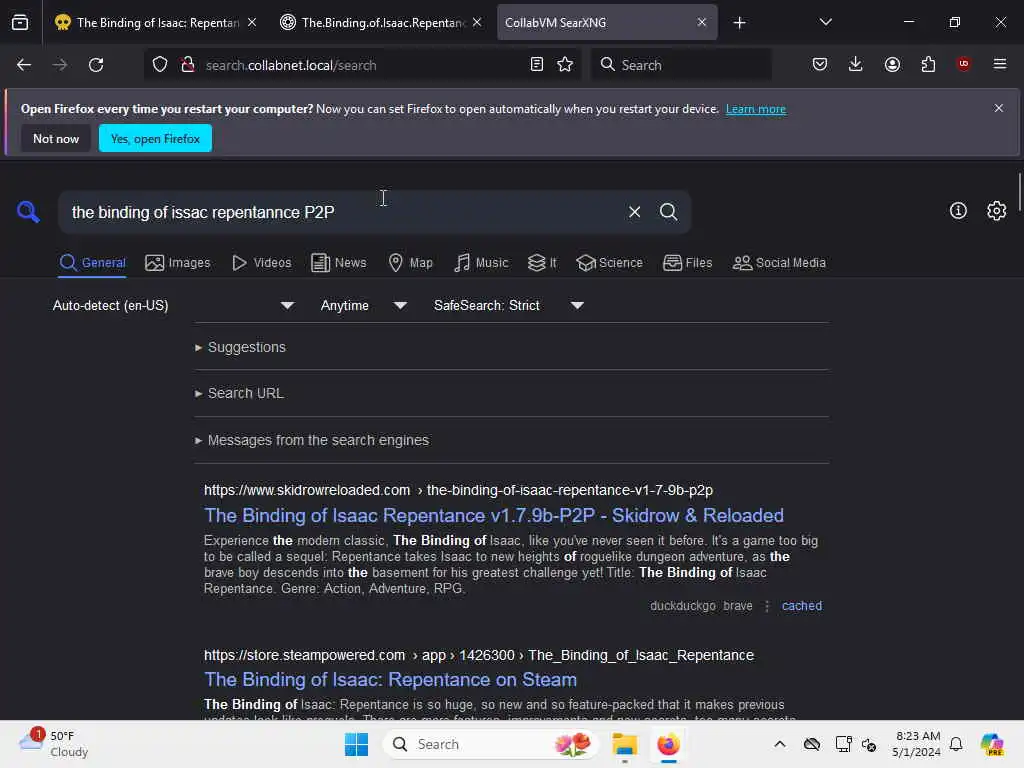Screen dimensions: 1024x768
Task: Open the Copilot icon in the taskbar
Action: 992,744
